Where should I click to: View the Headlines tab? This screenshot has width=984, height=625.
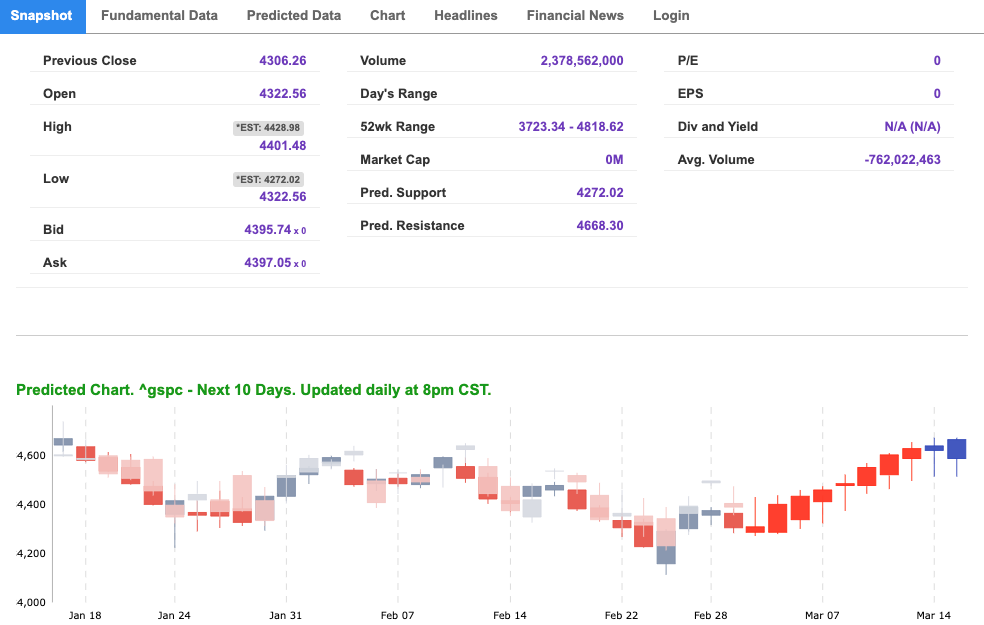coord(466,16)
